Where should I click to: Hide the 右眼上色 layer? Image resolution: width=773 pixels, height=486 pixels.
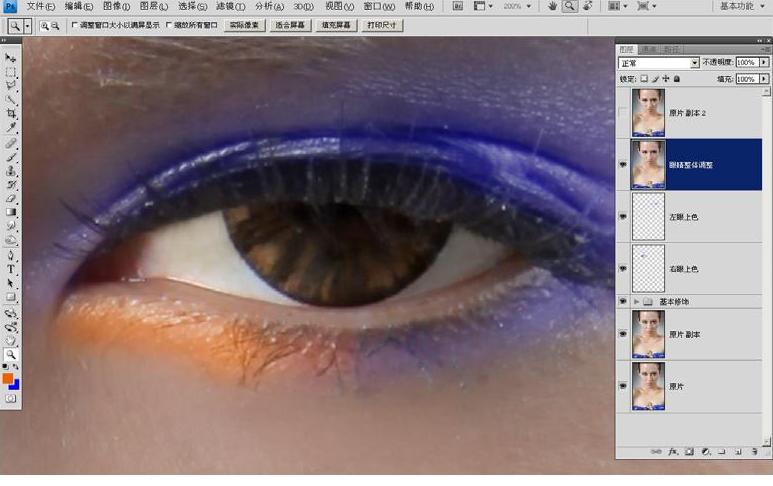[x=623, y=269]
